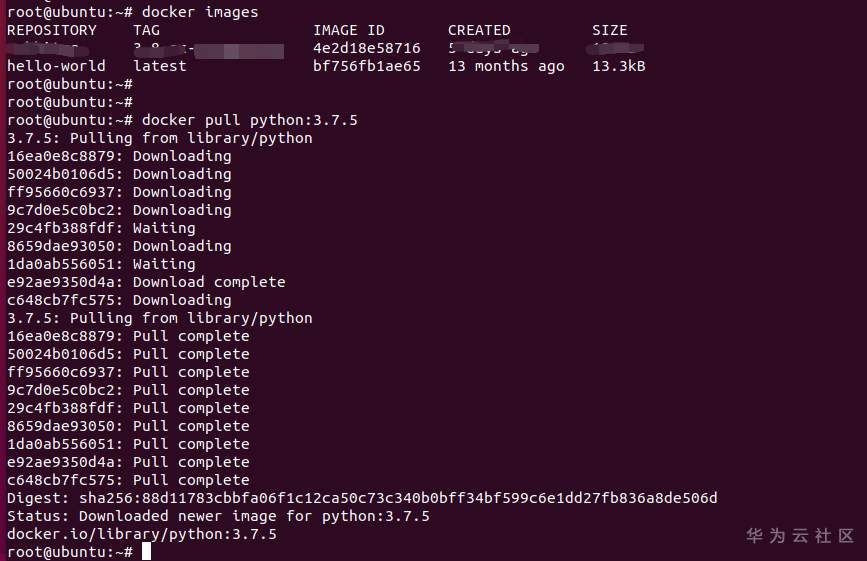Screen dimensions: 867x561
Task: Click the CREATED column header
Action: coord(479,30)
